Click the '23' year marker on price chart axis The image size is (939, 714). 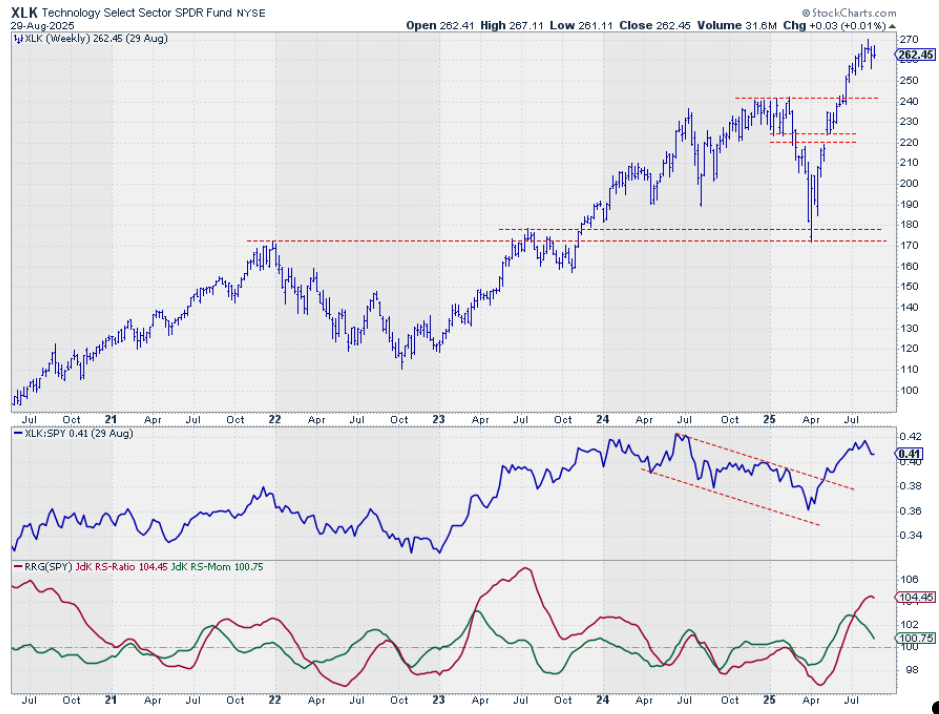[437, 421]
